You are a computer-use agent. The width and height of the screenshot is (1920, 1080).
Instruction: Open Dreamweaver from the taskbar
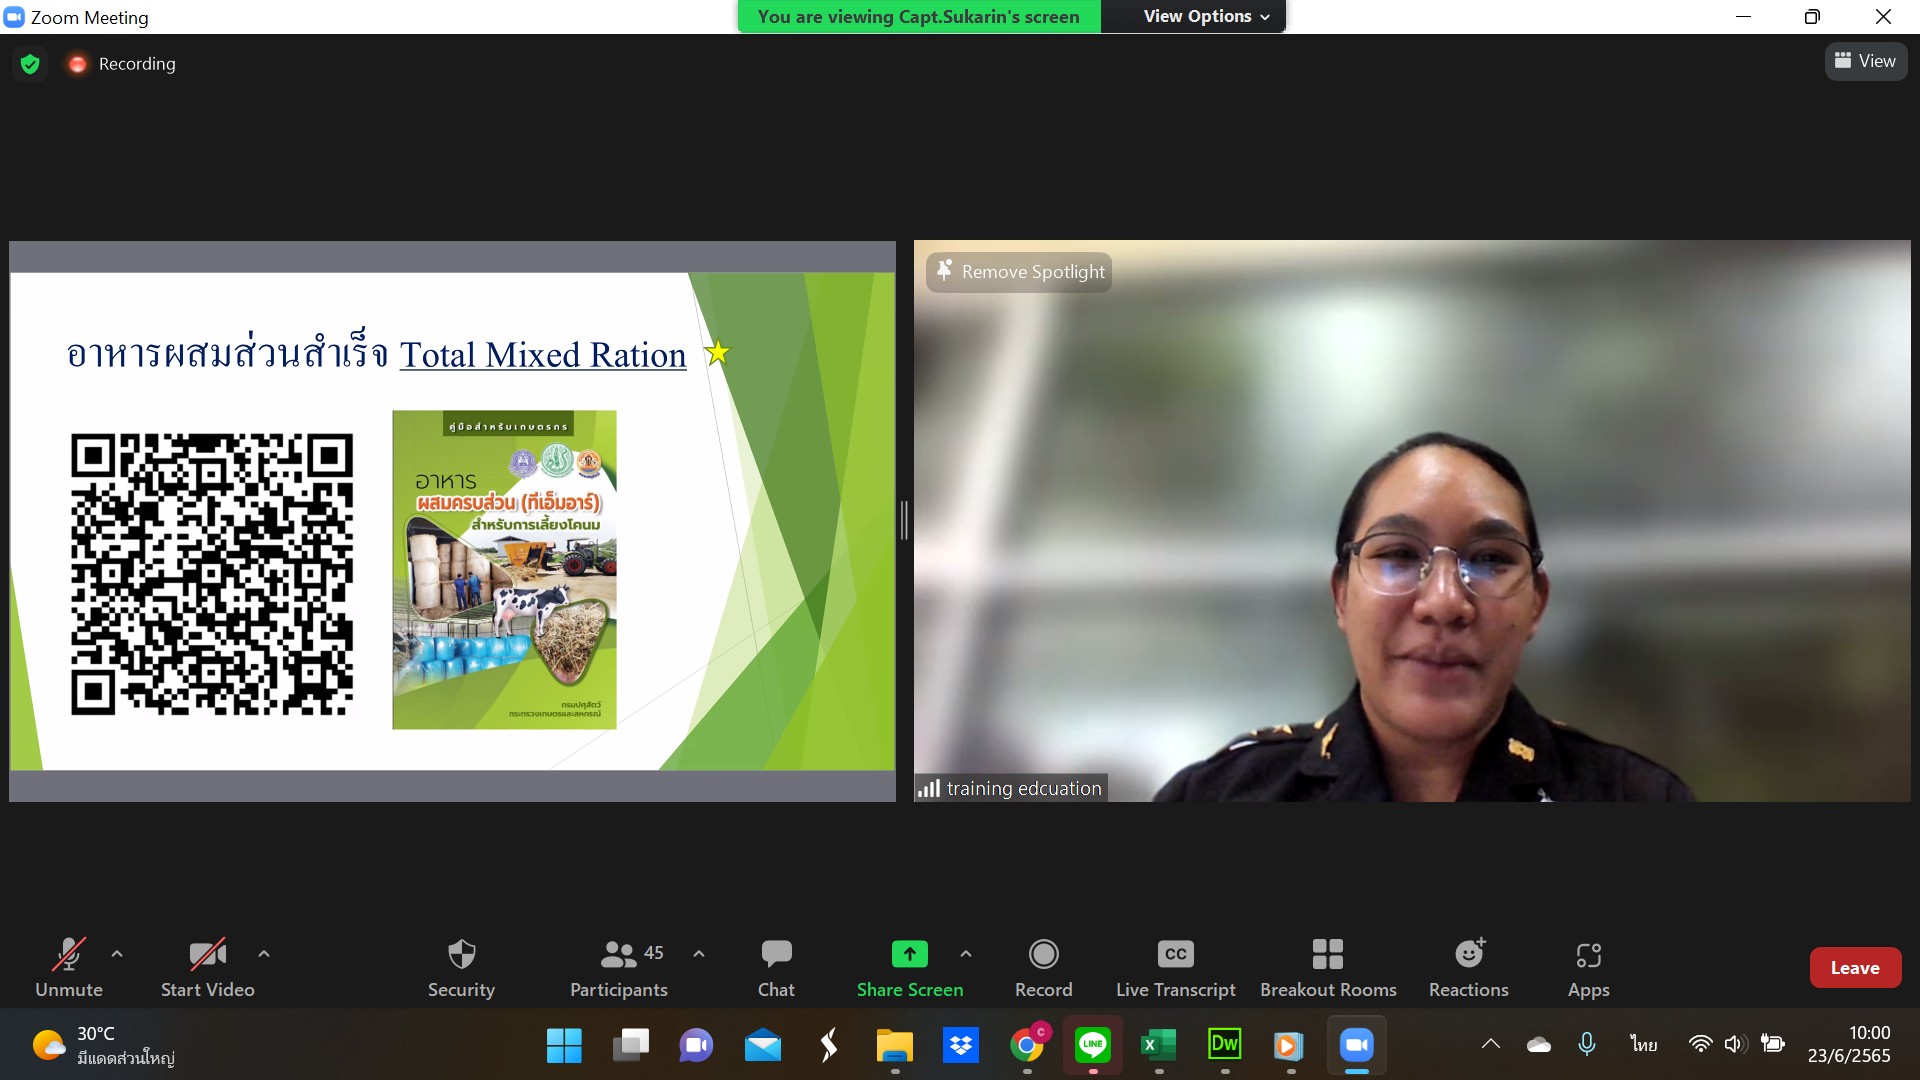(x=1225, y=1045)
